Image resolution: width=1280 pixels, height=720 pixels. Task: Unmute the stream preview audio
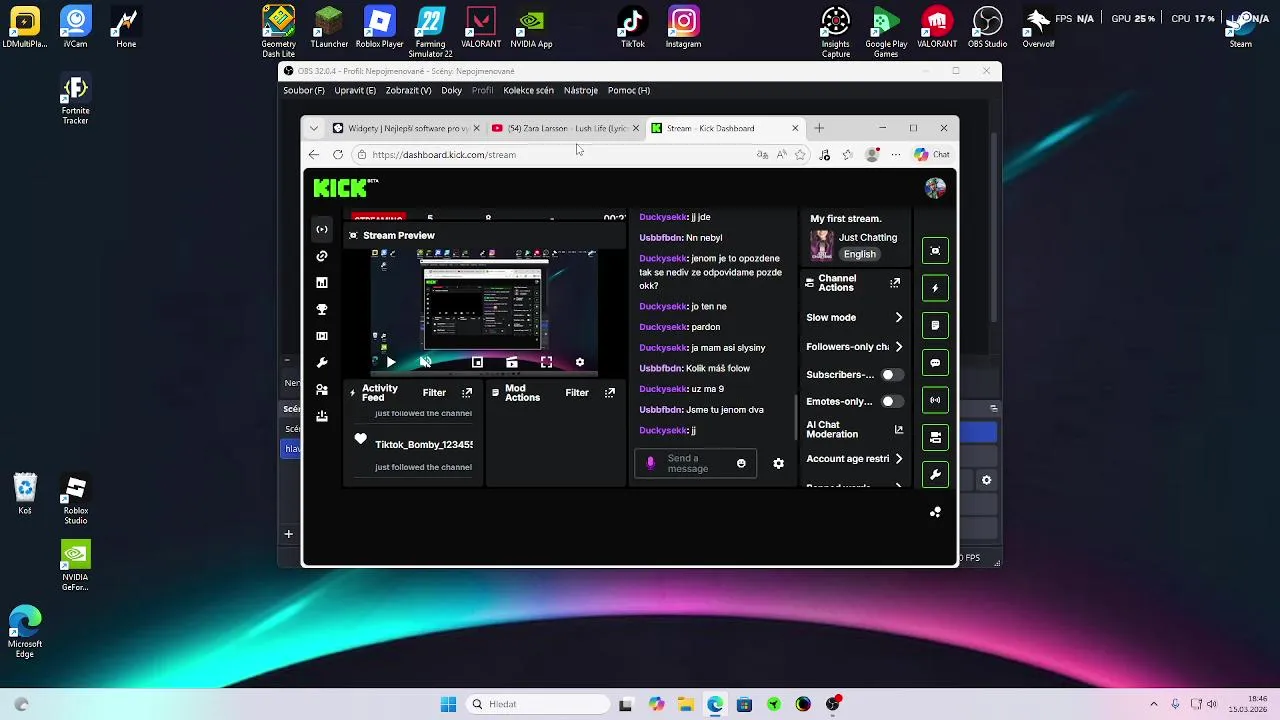point(425,362)
